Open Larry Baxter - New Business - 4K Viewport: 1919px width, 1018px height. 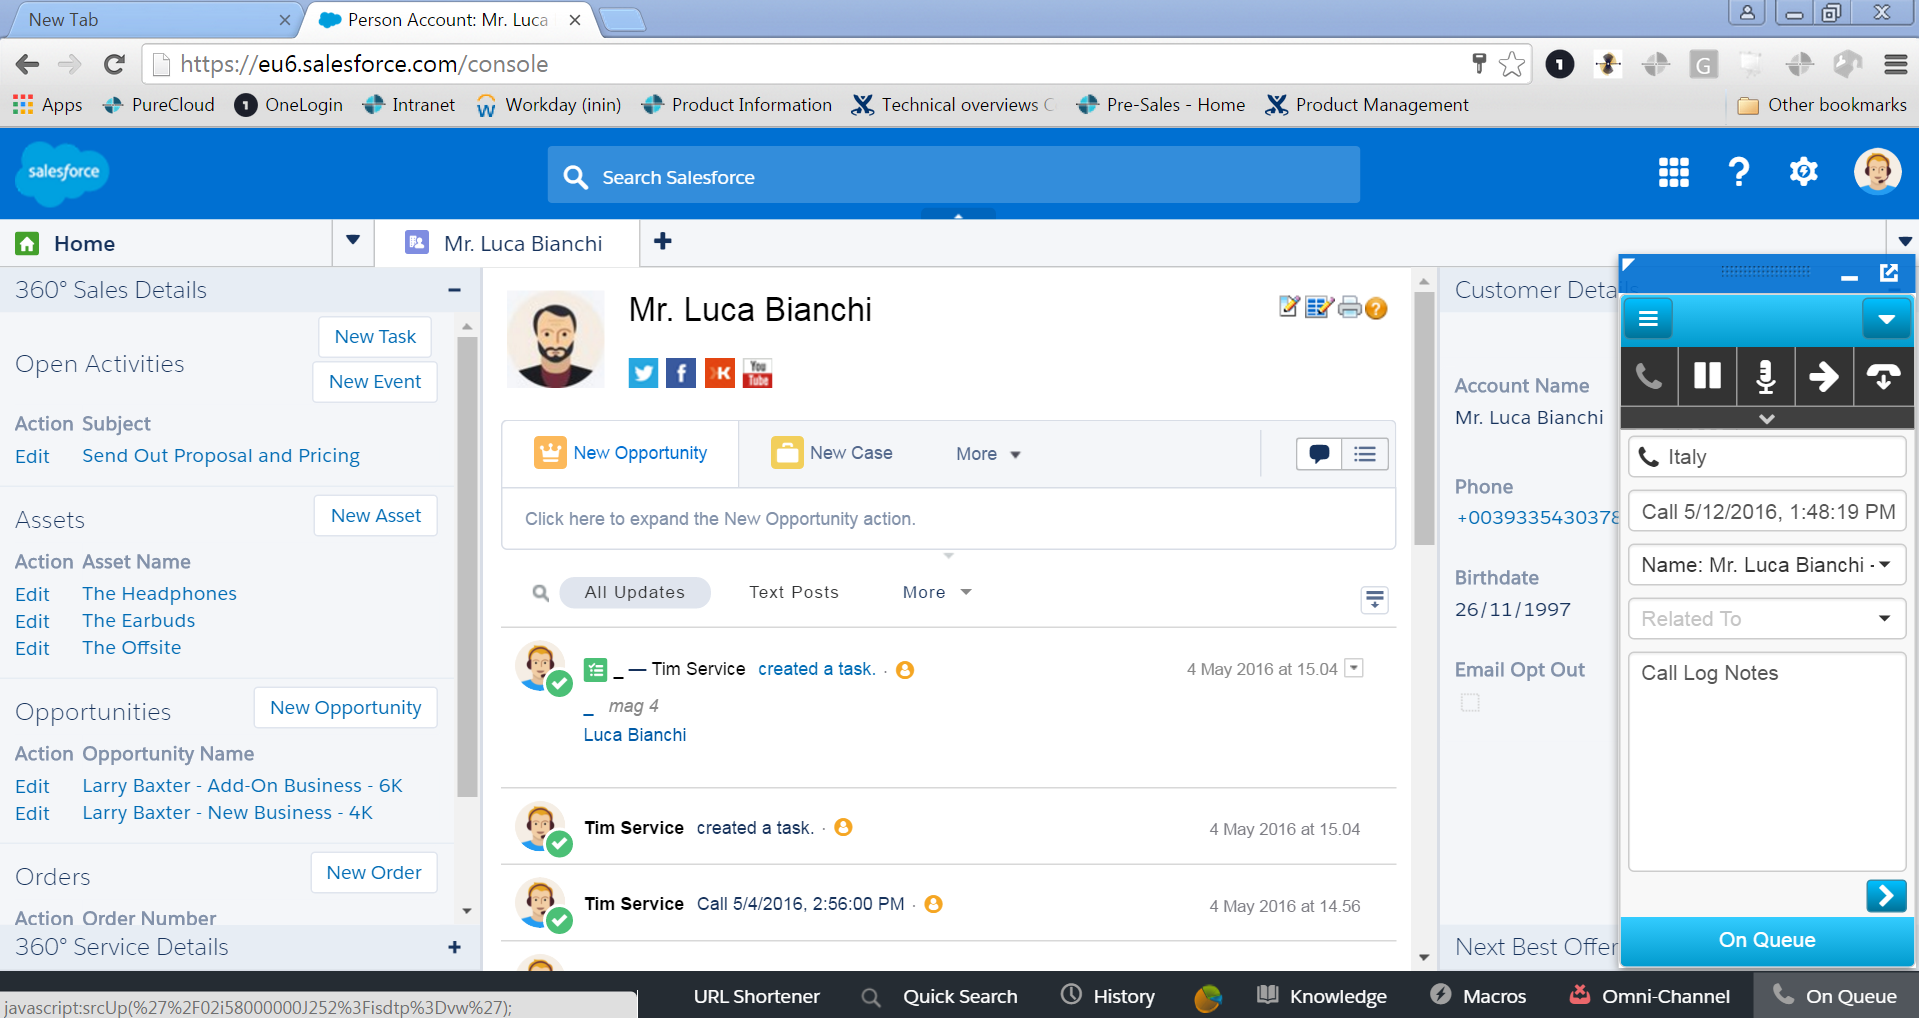pyautogui.click(x=227, y=813)
